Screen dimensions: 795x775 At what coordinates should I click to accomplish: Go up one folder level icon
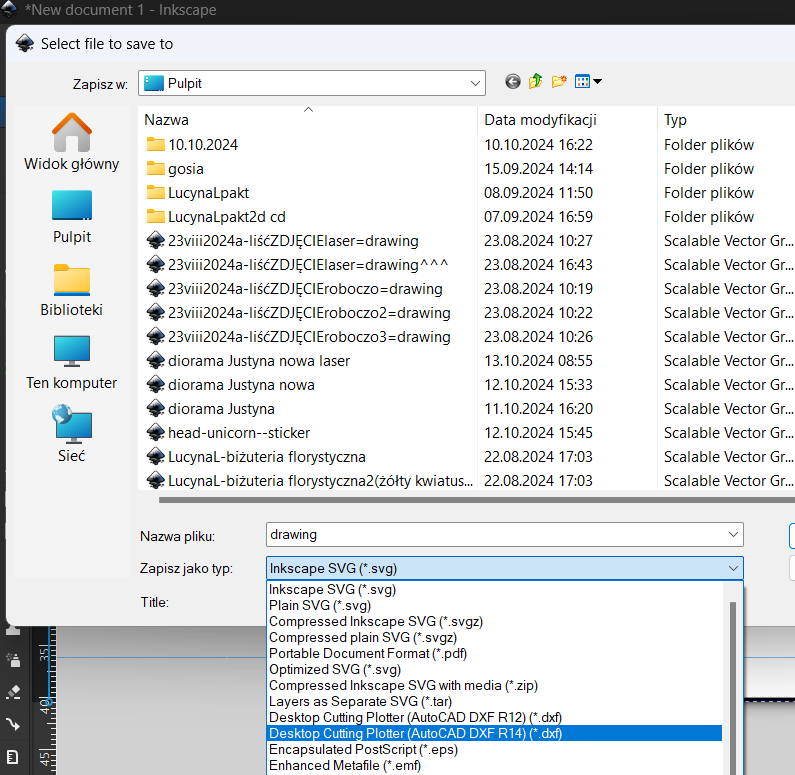pos(535,82)
